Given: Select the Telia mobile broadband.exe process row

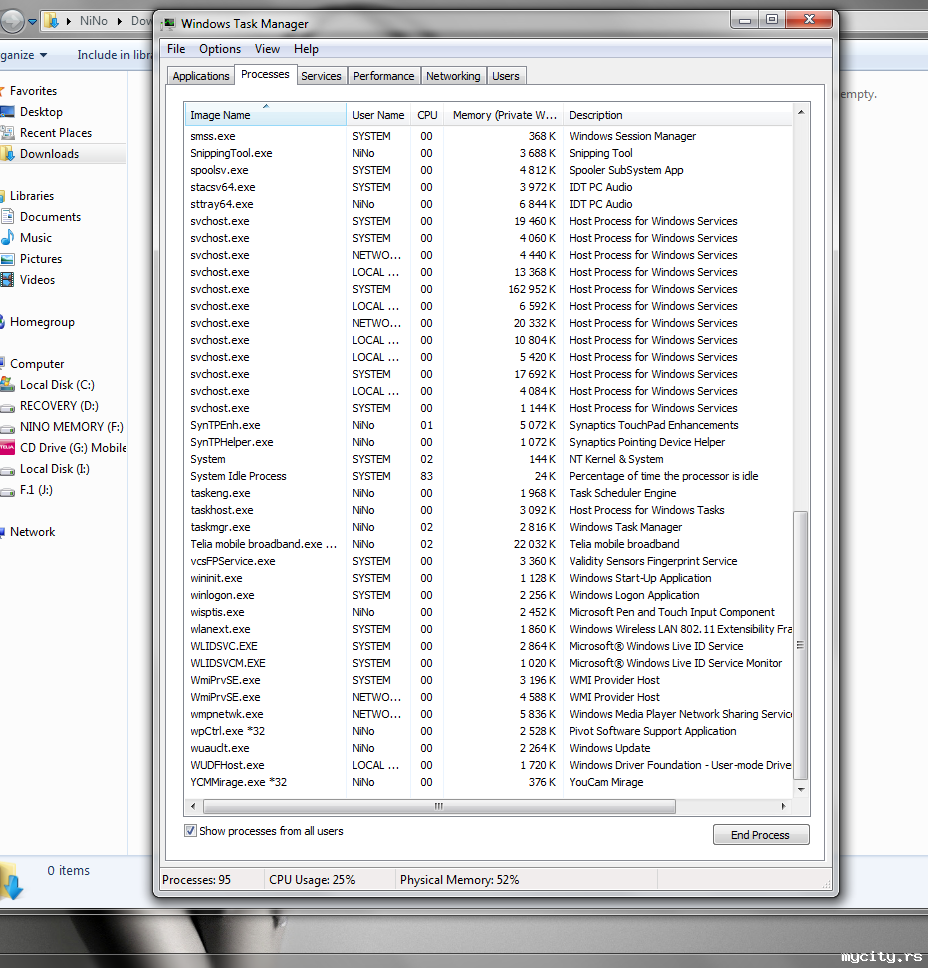Looking at the screenshot, I should tap(488, 544).
